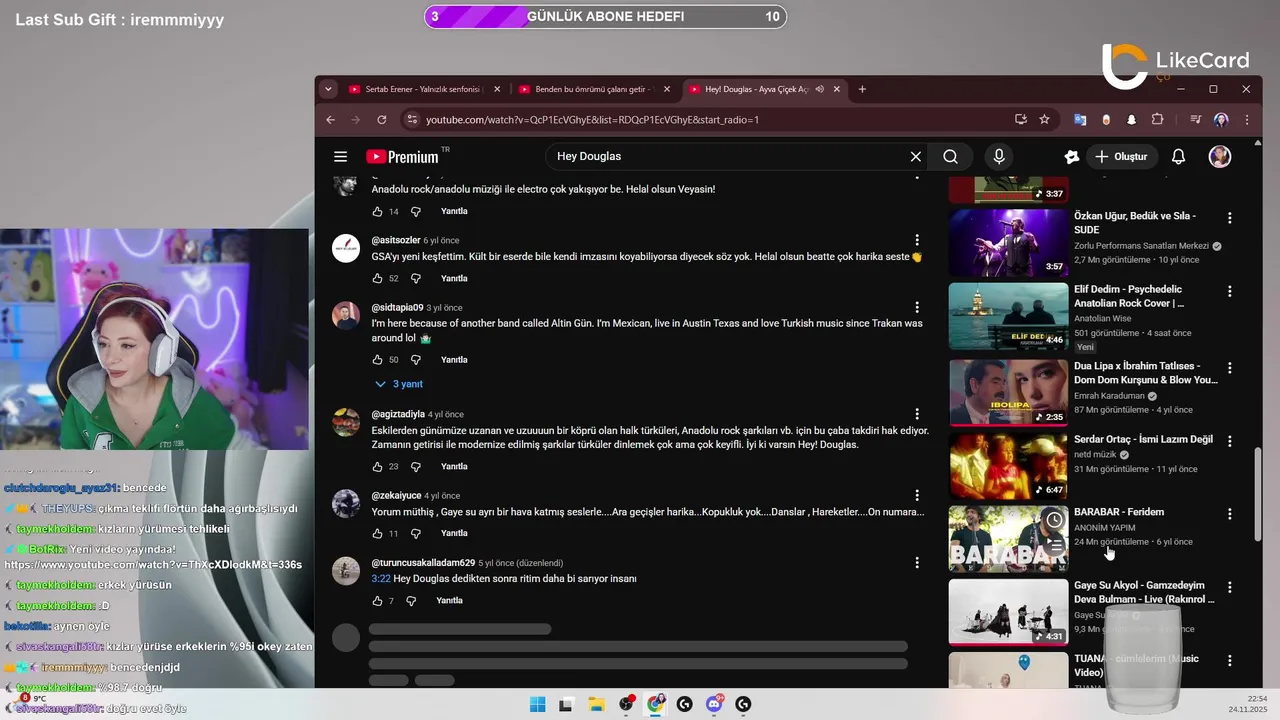Open more options for Serdar Ortaç video
The height and width of the screenshot is (720, 1280).
pos(1230,441)
